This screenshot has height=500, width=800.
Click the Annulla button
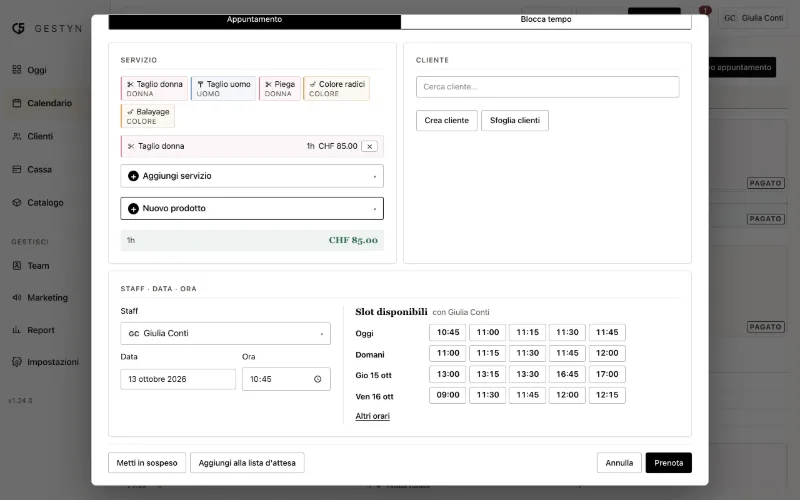pyautogui.click(x=619, y=463)
